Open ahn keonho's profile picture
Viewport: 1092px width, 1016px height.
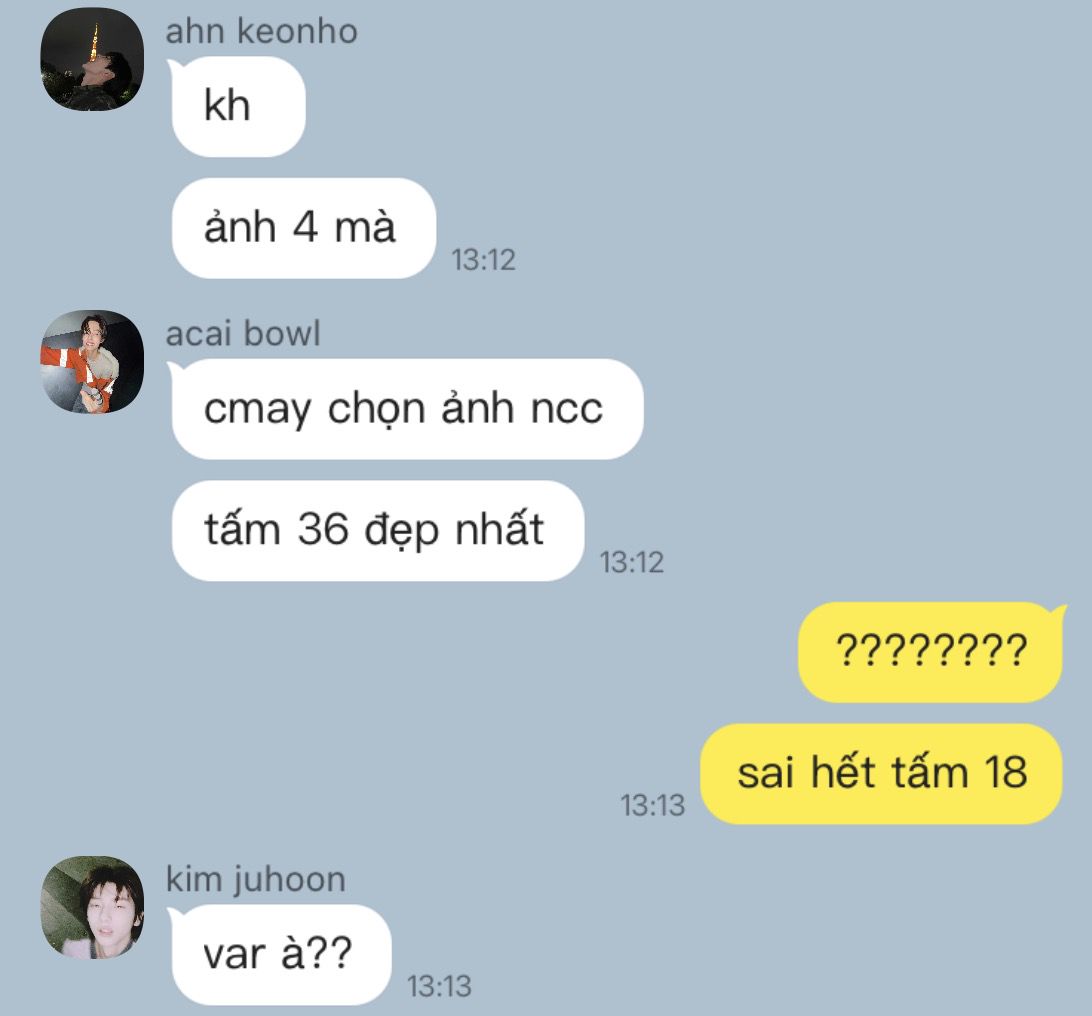click(93, 59)
